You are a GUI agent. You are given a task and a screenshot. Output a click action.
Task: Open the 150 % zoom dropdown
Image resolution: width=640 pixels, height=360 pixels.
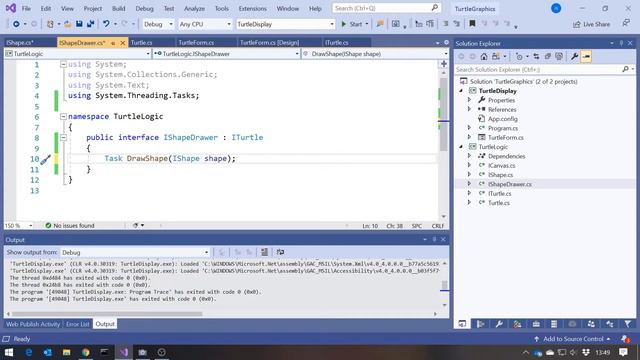pyautogui.click(x=18, y=225)
